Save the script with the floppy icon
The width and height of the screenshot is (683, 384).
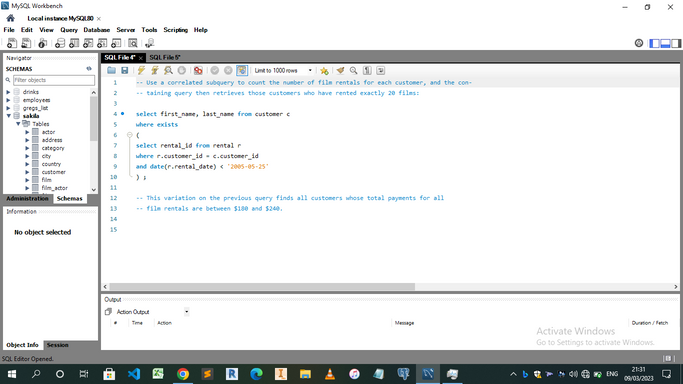point(125,71)
